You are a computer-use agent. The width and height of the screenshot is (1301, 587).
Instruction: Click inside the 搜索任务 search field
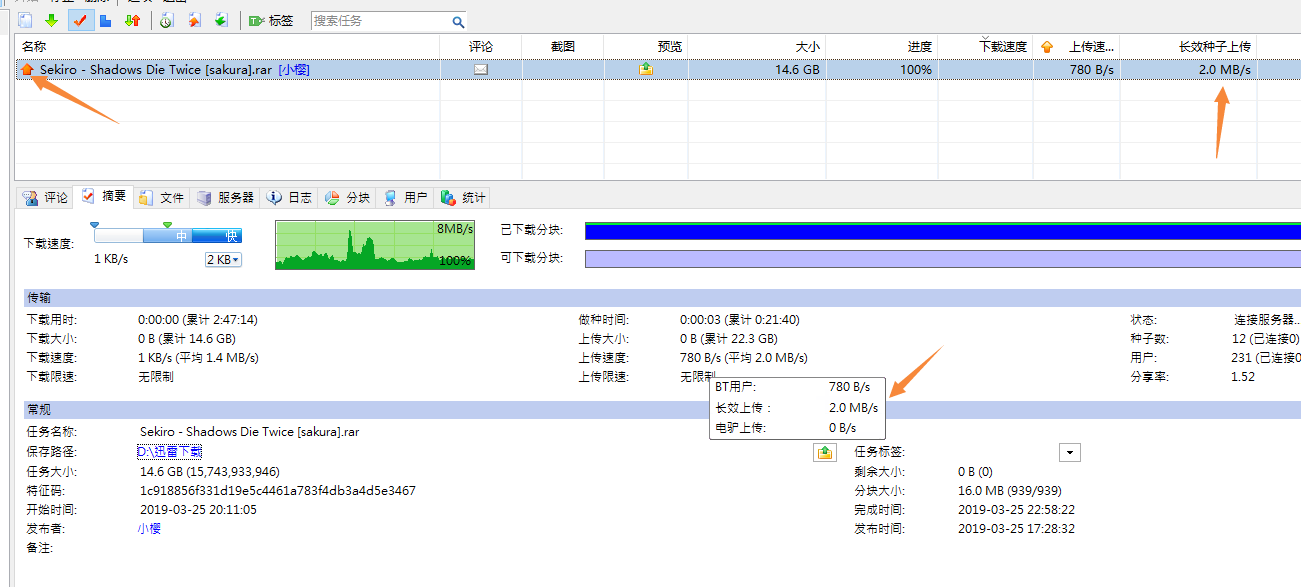[x=378, y=21]
